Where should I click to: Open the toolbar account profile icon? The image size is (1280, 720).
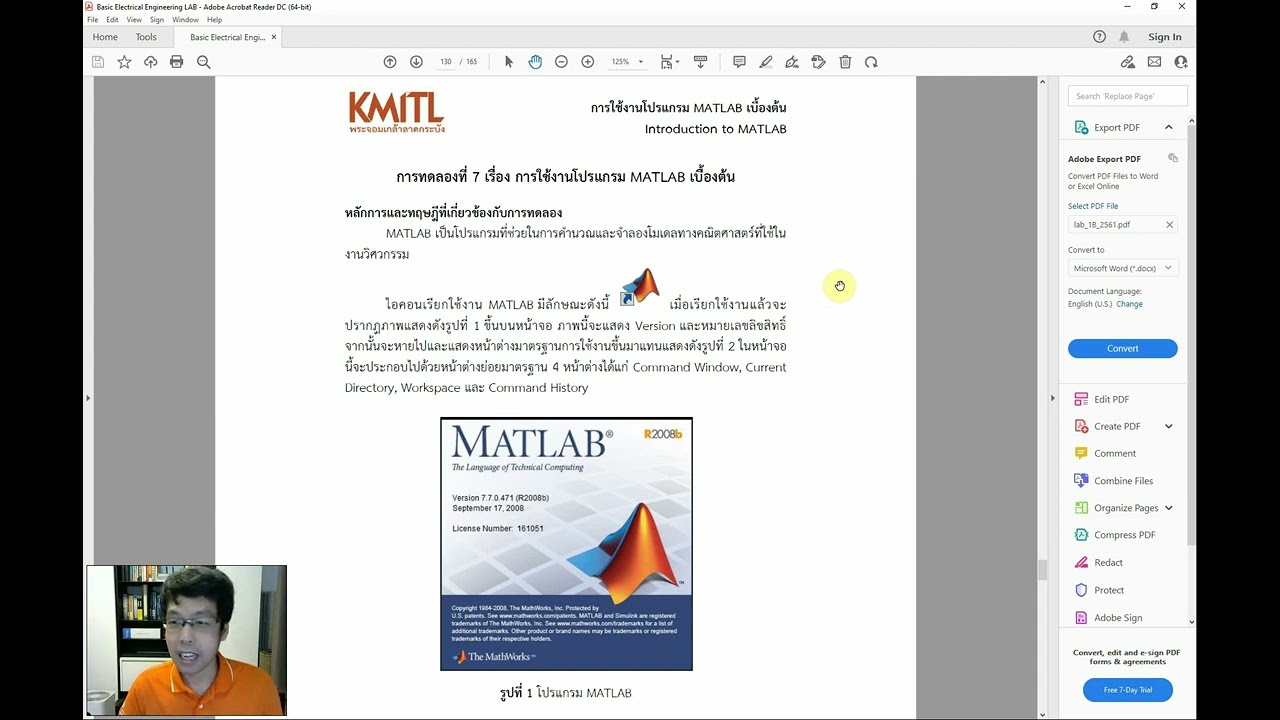click(1181, 62)
